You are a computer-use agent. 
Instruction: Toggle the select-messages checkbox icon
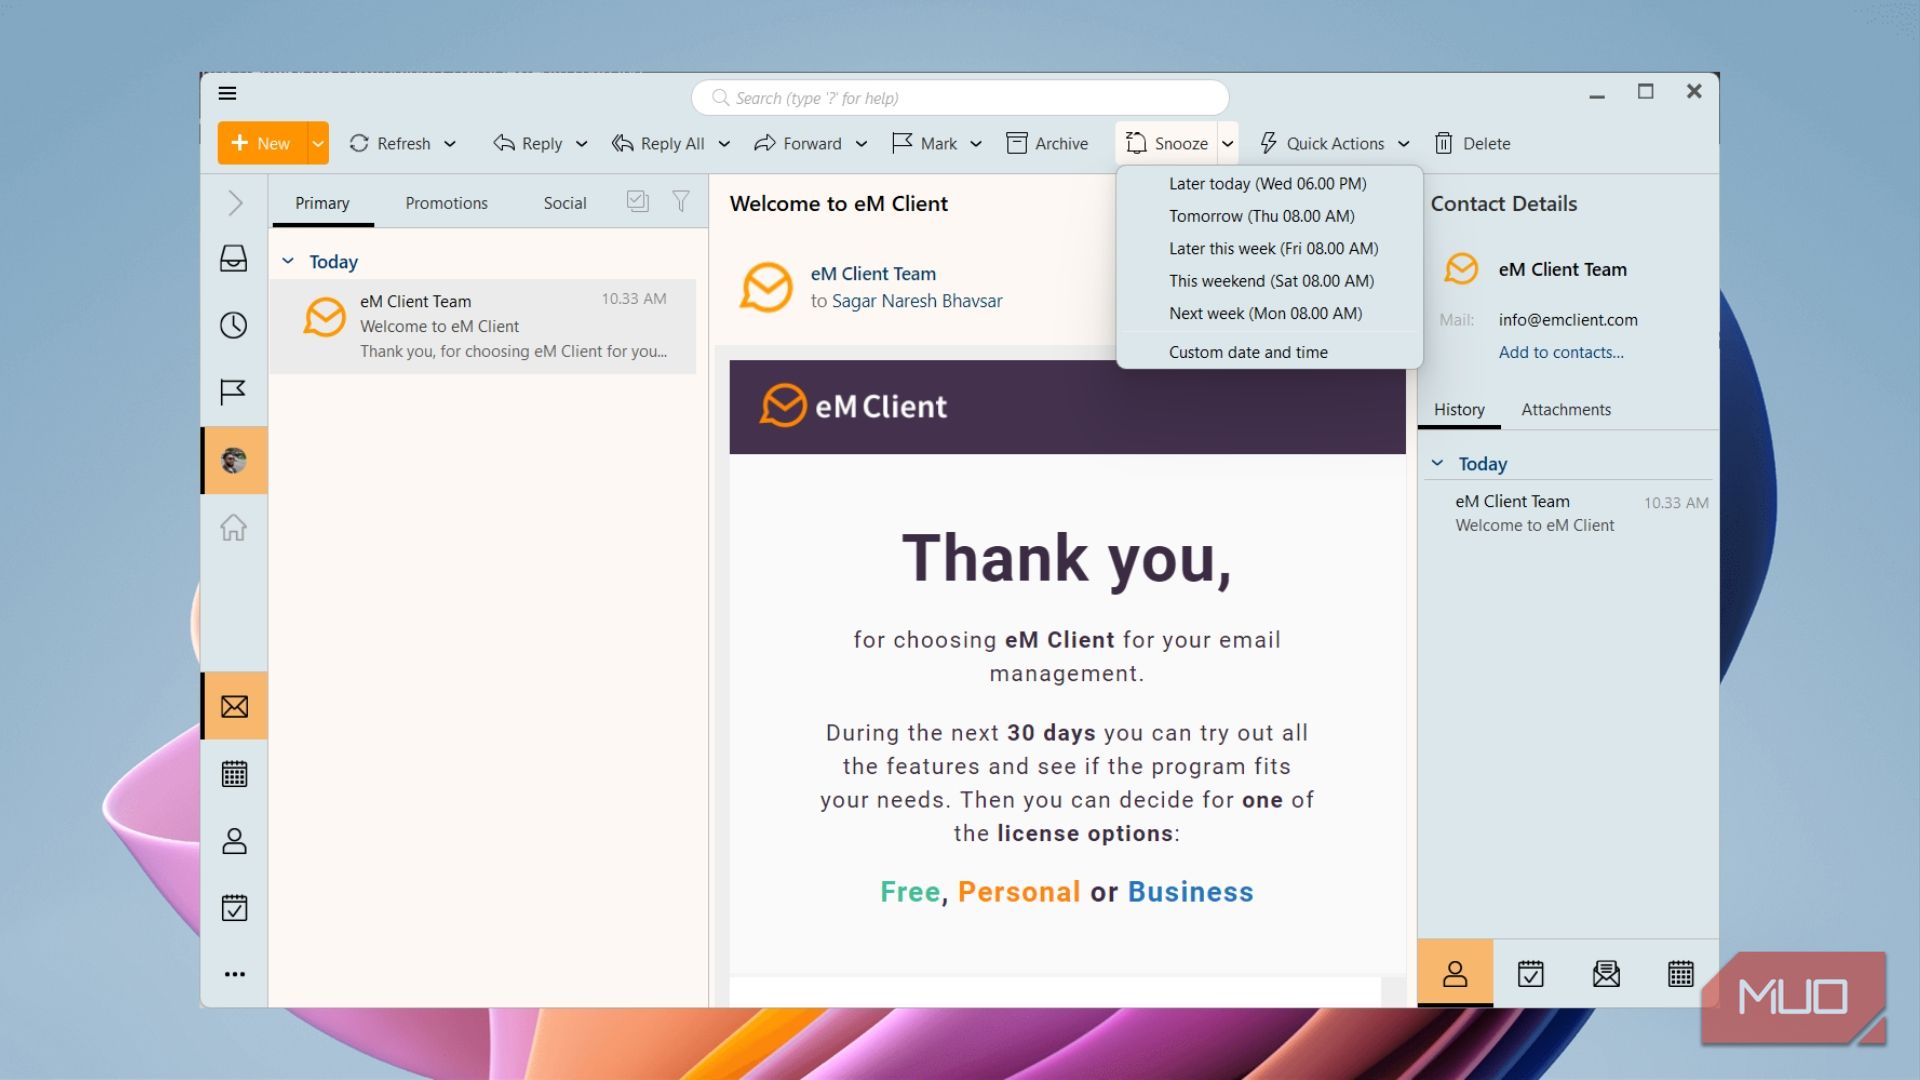638,202
